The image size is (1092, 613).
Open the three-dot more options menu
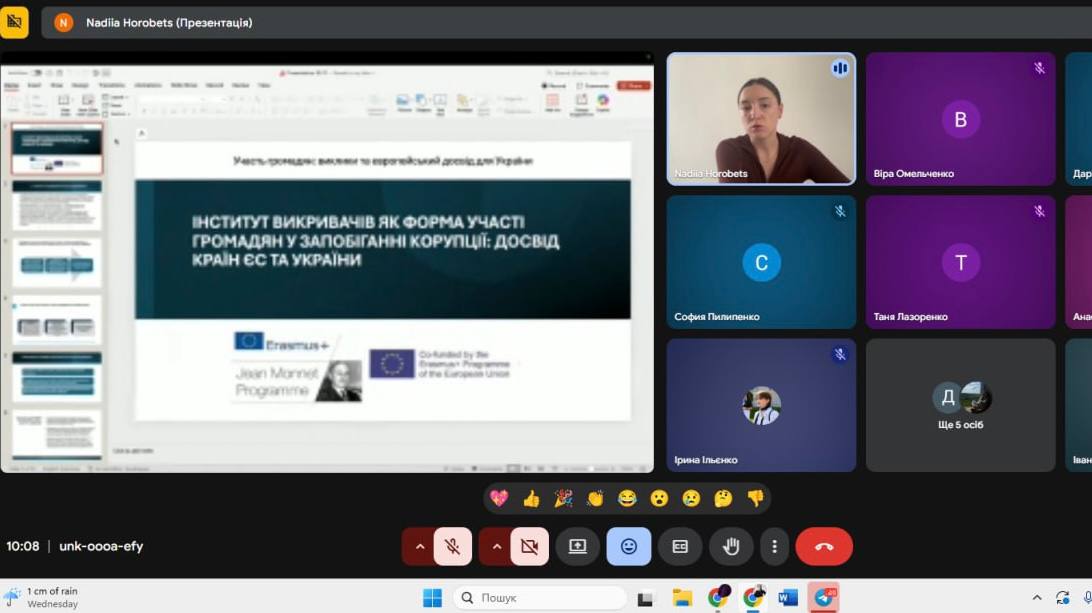(774, 546)
